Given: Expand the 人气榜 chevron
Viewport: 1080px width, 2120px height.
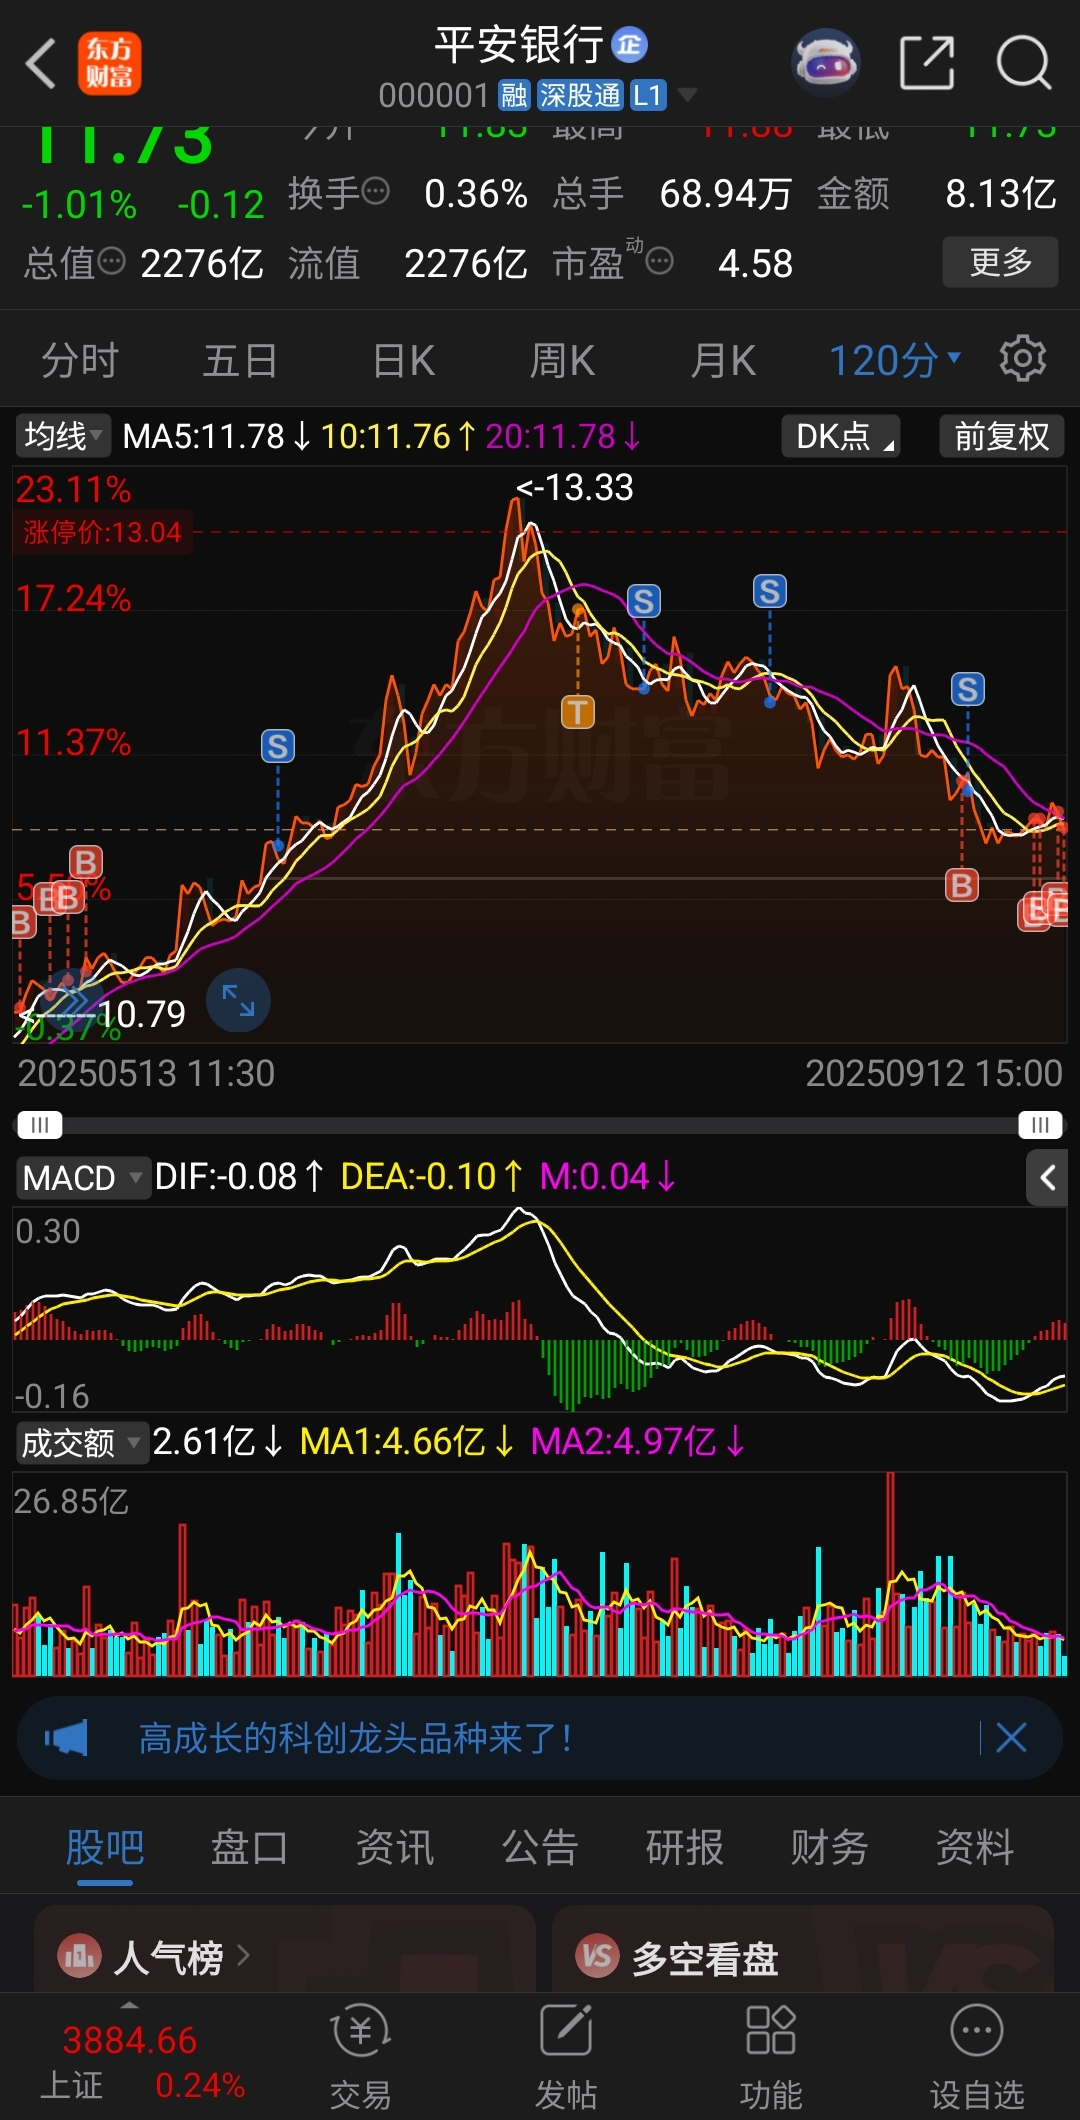Looking at the screenshot, I should [x=243, y=1955].
